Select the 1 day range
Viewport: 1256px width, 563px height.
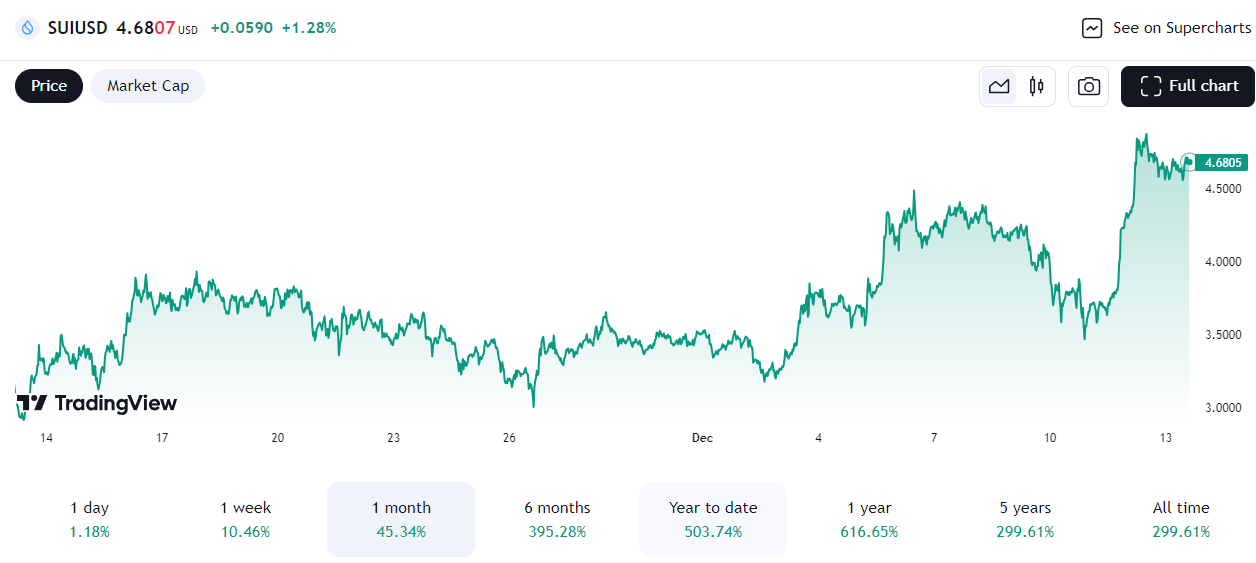point(90,519)
